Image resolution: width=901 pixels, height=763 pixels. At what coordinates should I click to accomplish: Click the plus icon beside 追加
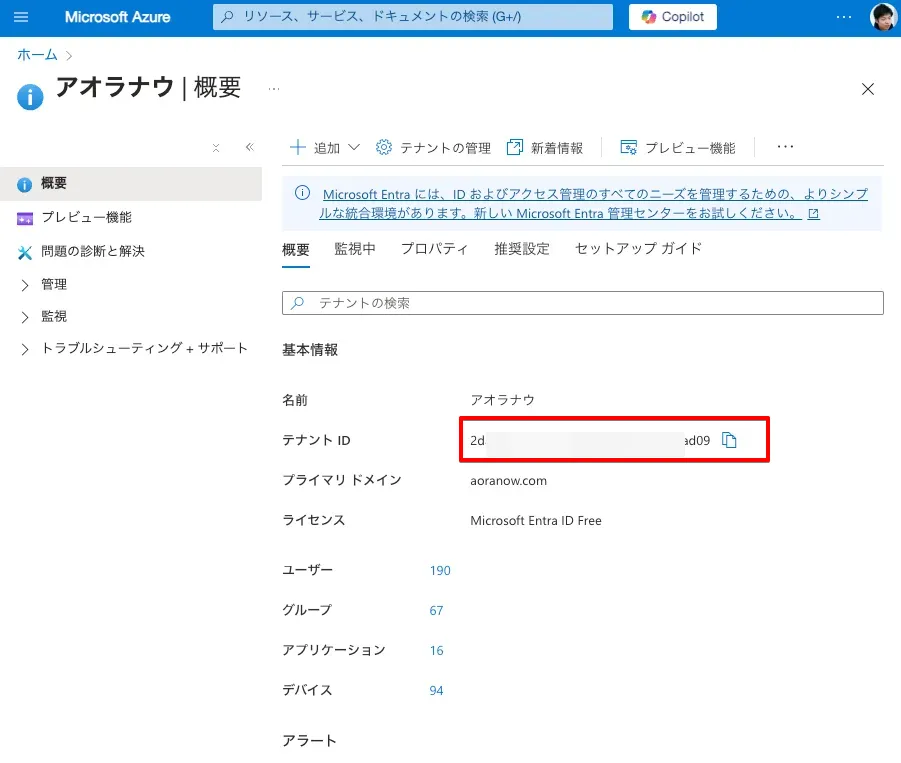pyautogui.click(x=298, y=147)
